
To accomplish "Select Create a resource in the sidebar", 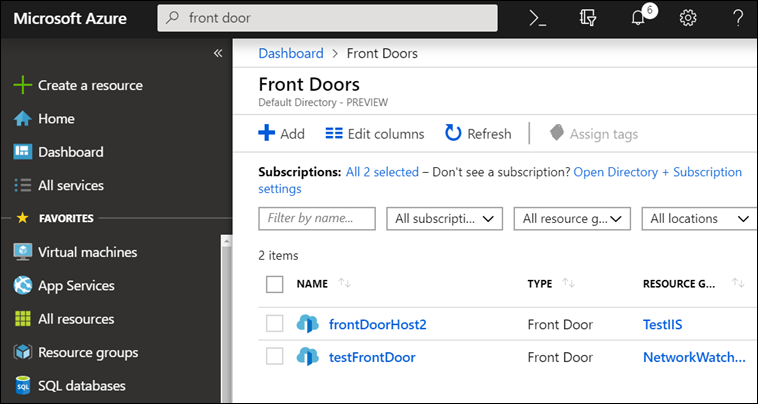I will click(x=90, y=86).
